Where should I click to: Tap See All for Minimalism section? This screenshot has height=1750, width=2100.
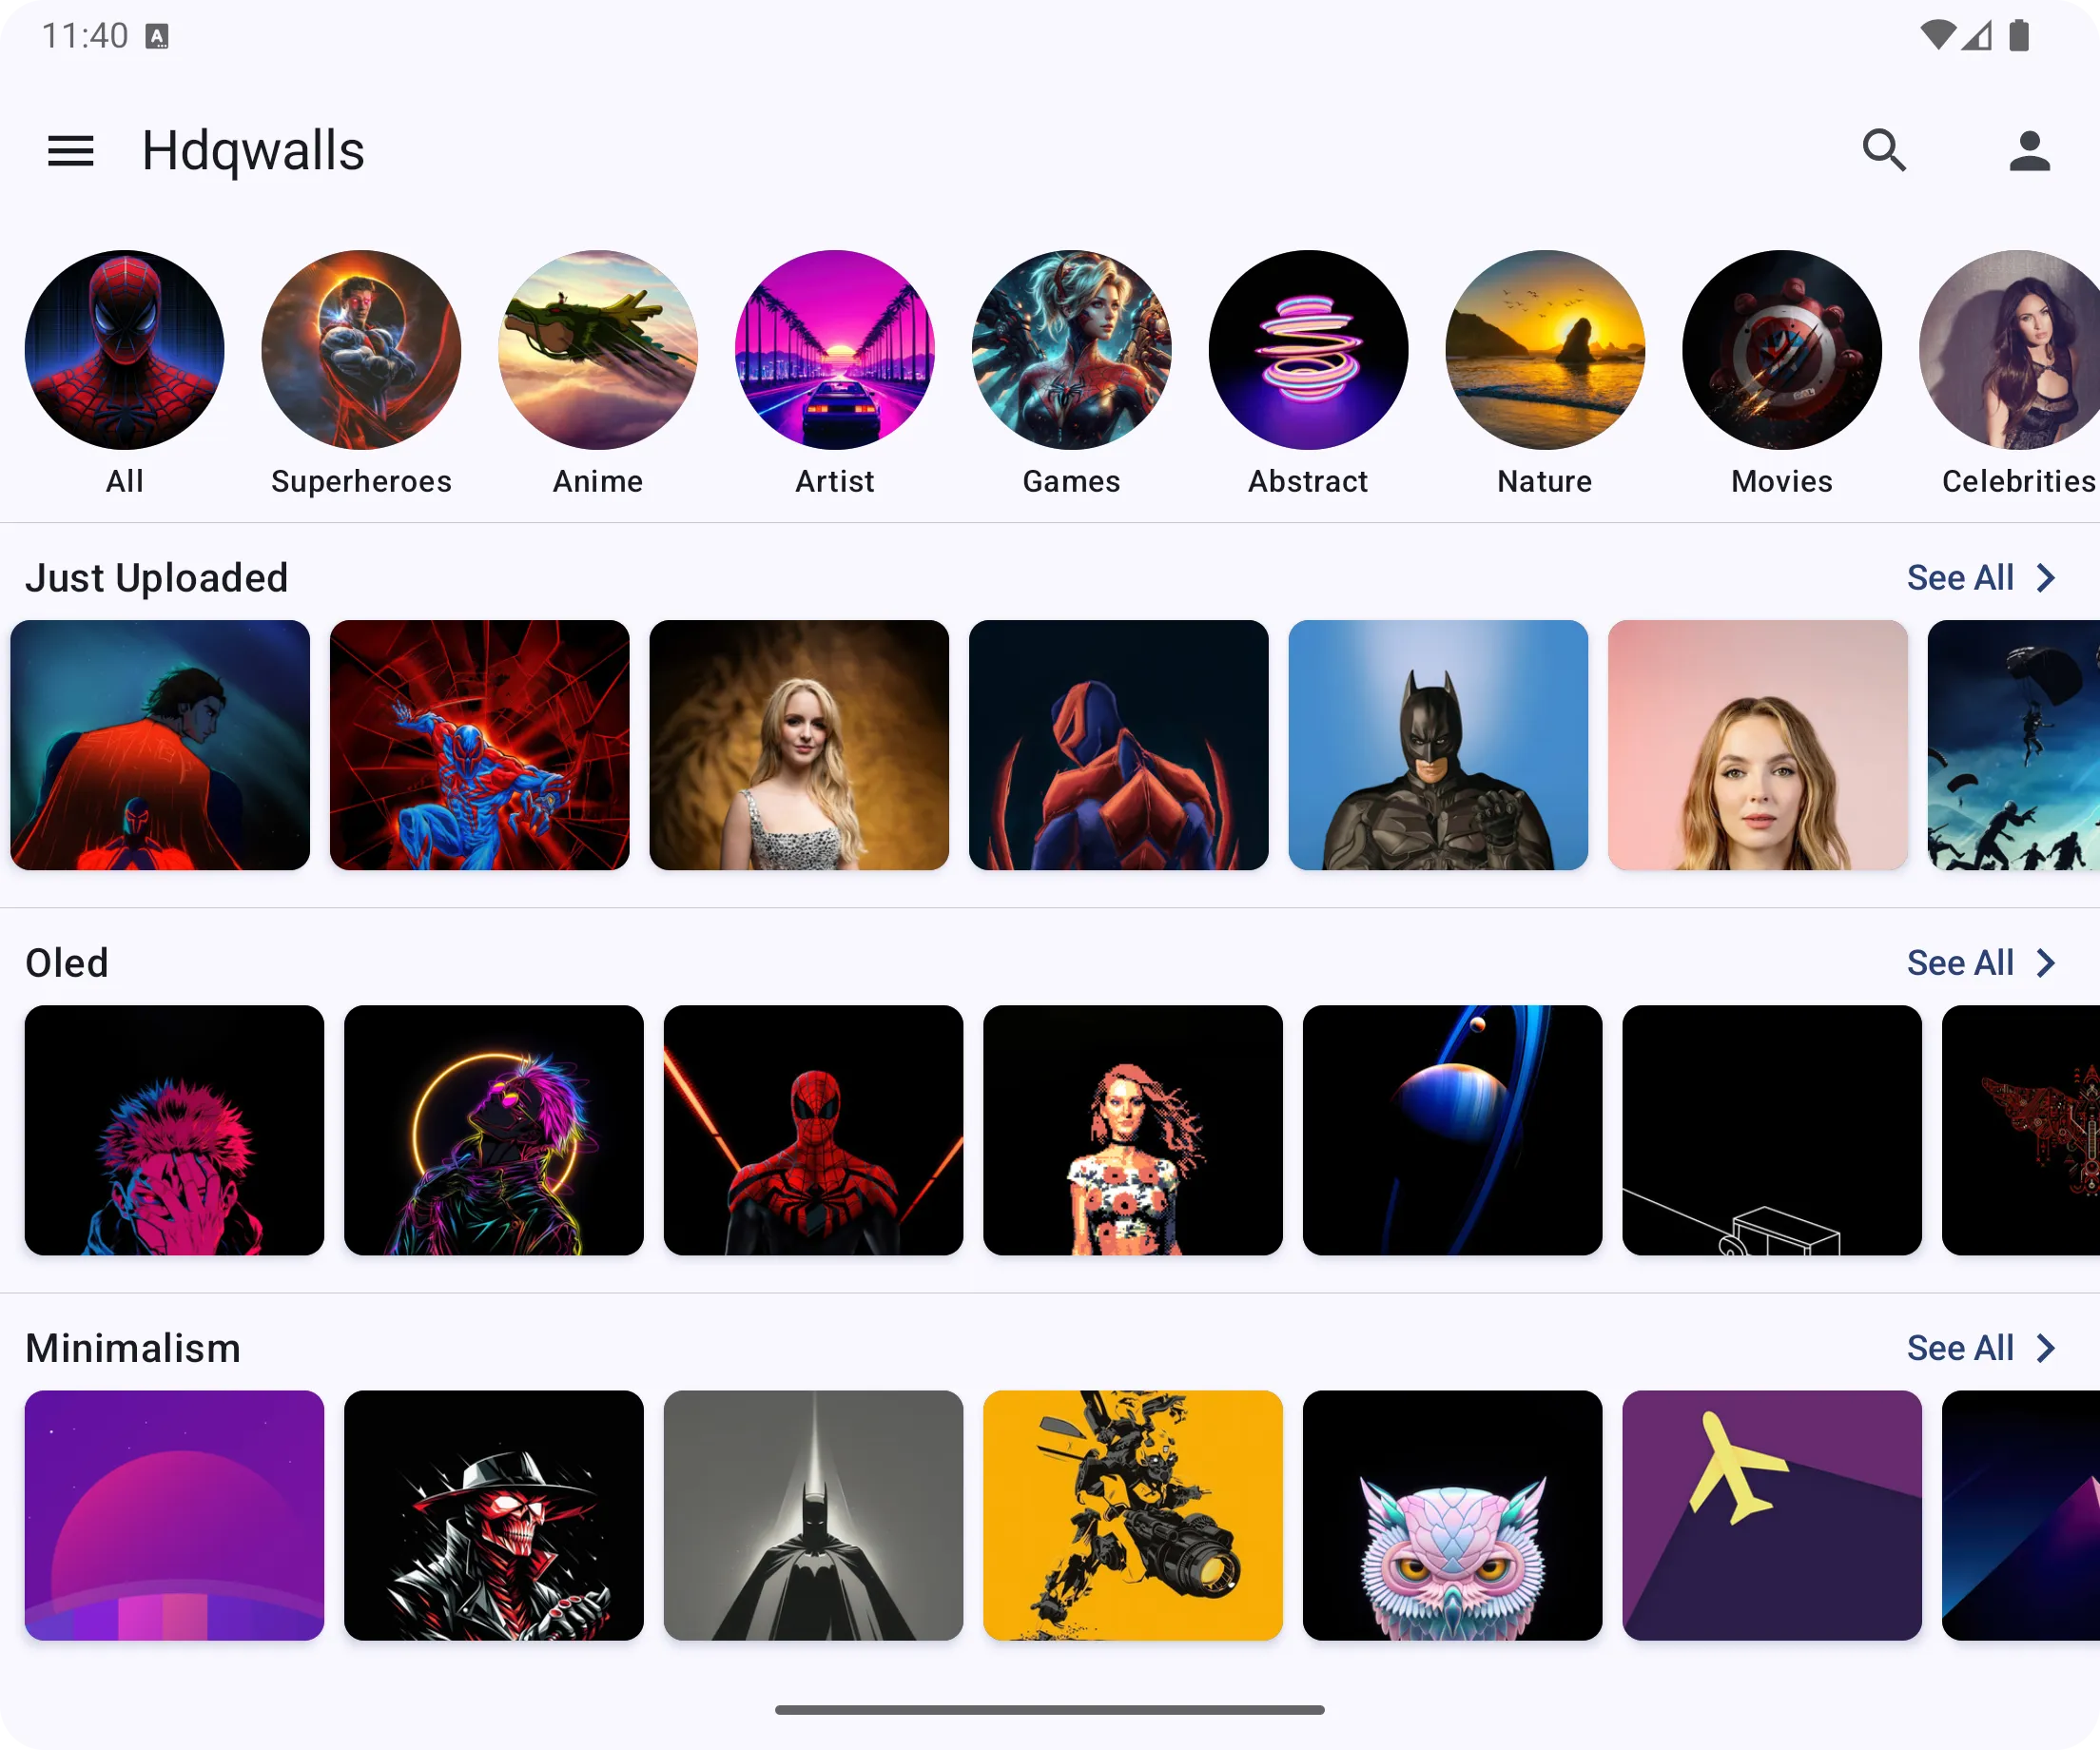click(1983, 1347)
